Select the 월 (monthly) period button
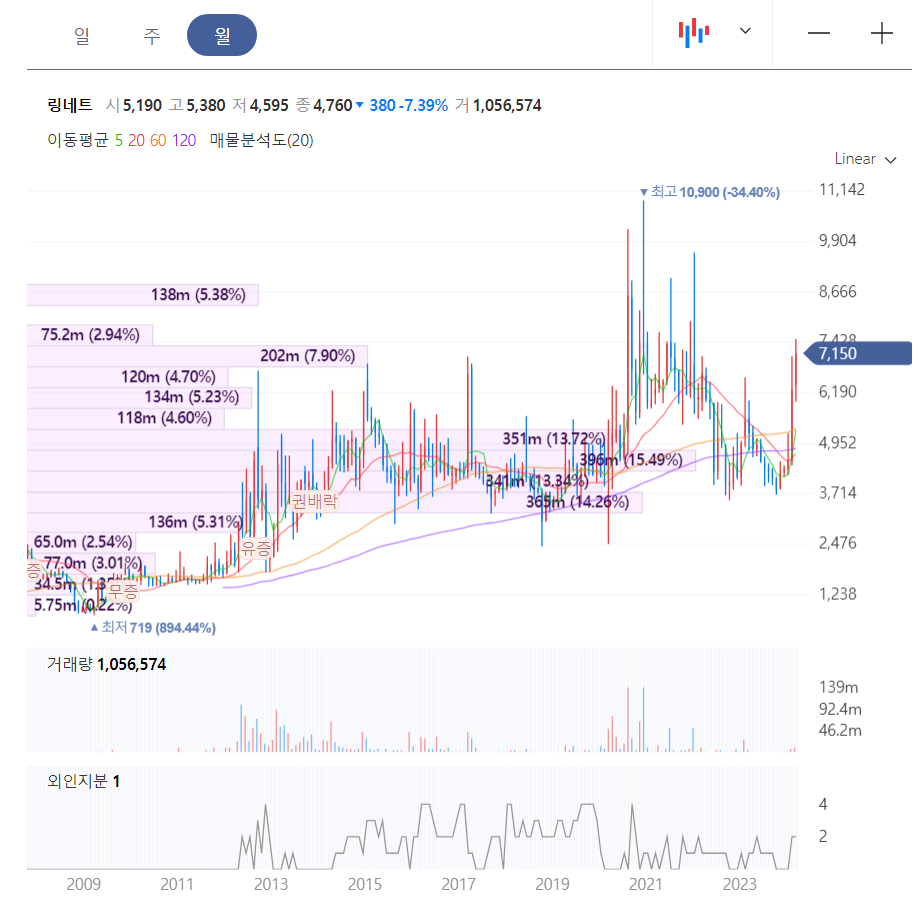 coord(222,35)
